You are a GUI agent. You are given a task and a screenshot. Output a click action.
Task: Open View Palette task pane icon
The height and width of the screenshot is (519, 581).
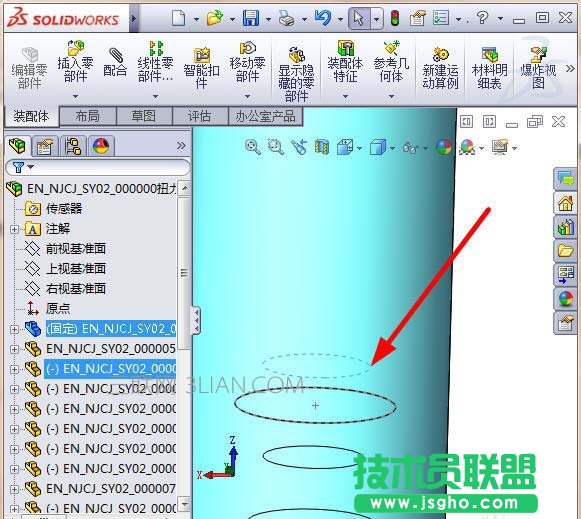tap(565, 275)
